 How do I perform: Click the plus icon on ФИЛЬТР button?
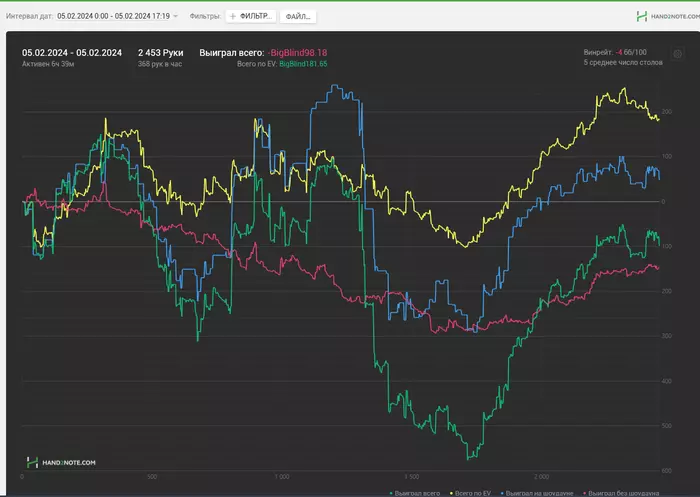click(233, 17)
